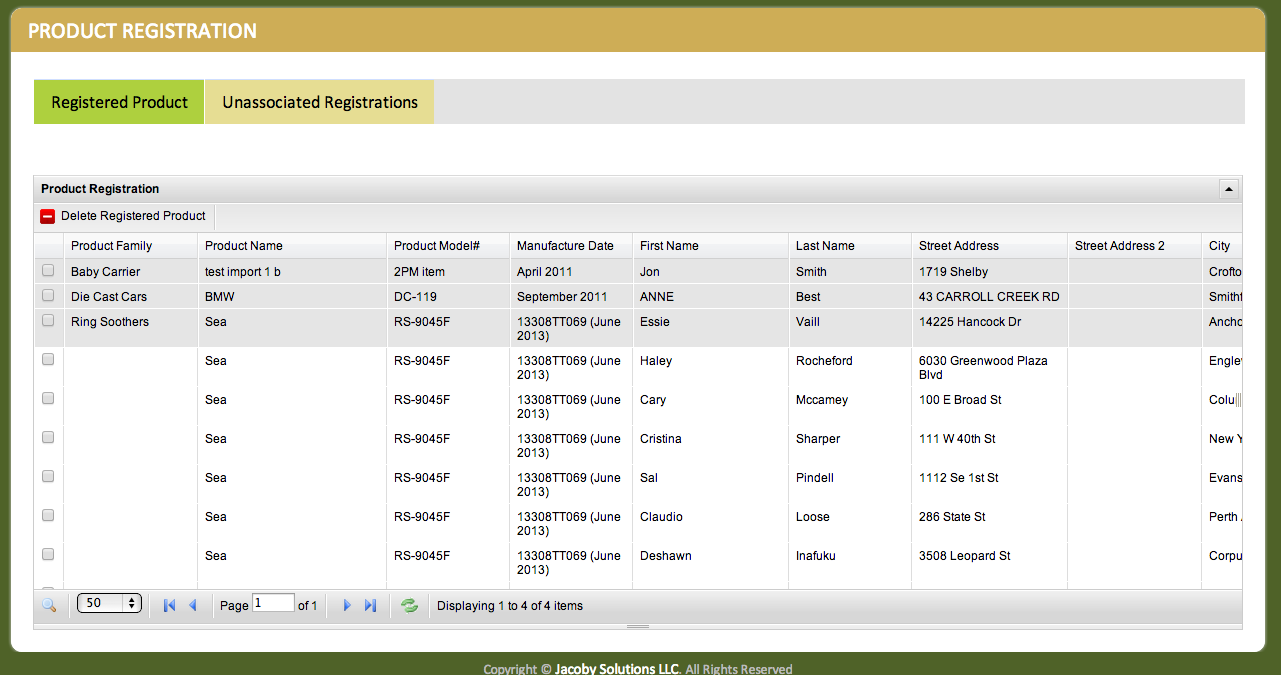
Task: Select the checkbox in Haley Rocheford's row
Action: point(48,359)
